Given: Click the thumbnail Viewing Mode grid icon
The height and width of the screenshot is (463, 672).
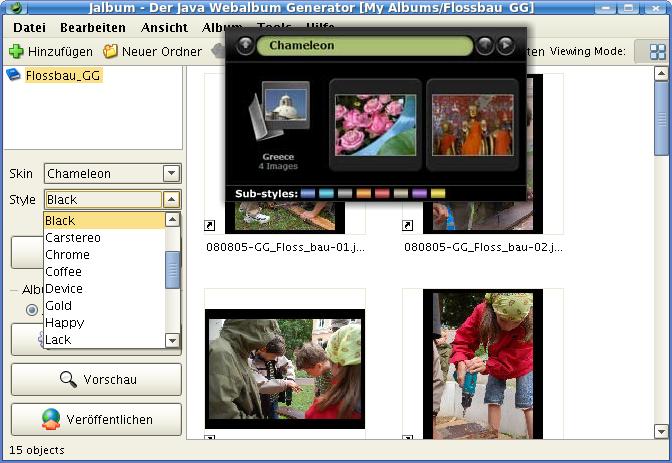Looking at the screenshot, I should coord(658,52).
